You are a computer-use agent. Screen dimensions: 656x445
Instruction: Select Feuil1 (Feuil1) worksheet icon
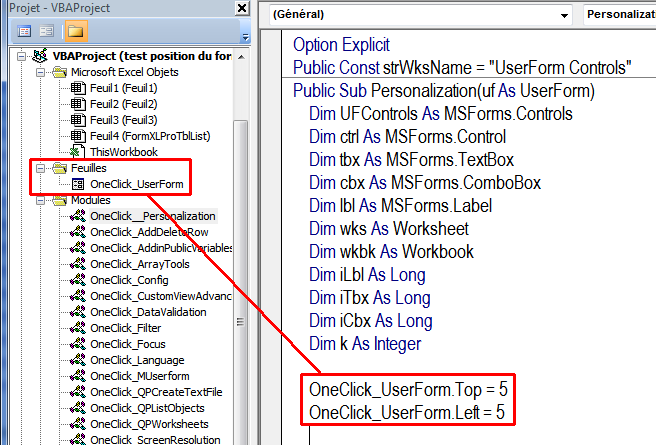pos(79,88)
